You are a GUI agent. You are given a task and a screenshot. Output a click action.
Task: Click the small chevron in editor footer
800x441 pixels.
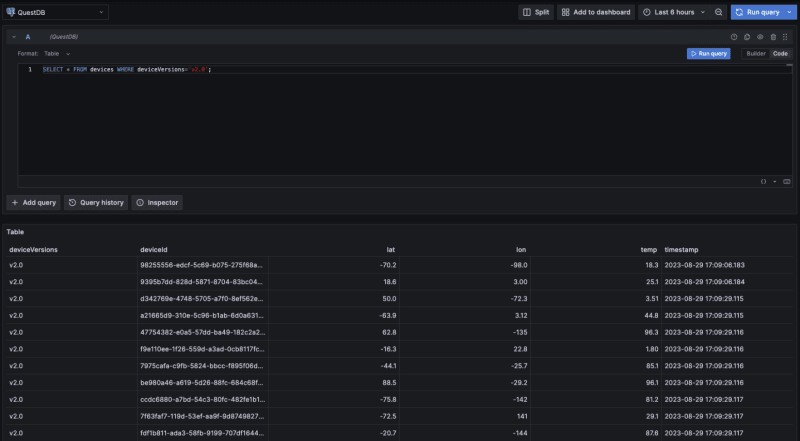[x=774, y=181]
